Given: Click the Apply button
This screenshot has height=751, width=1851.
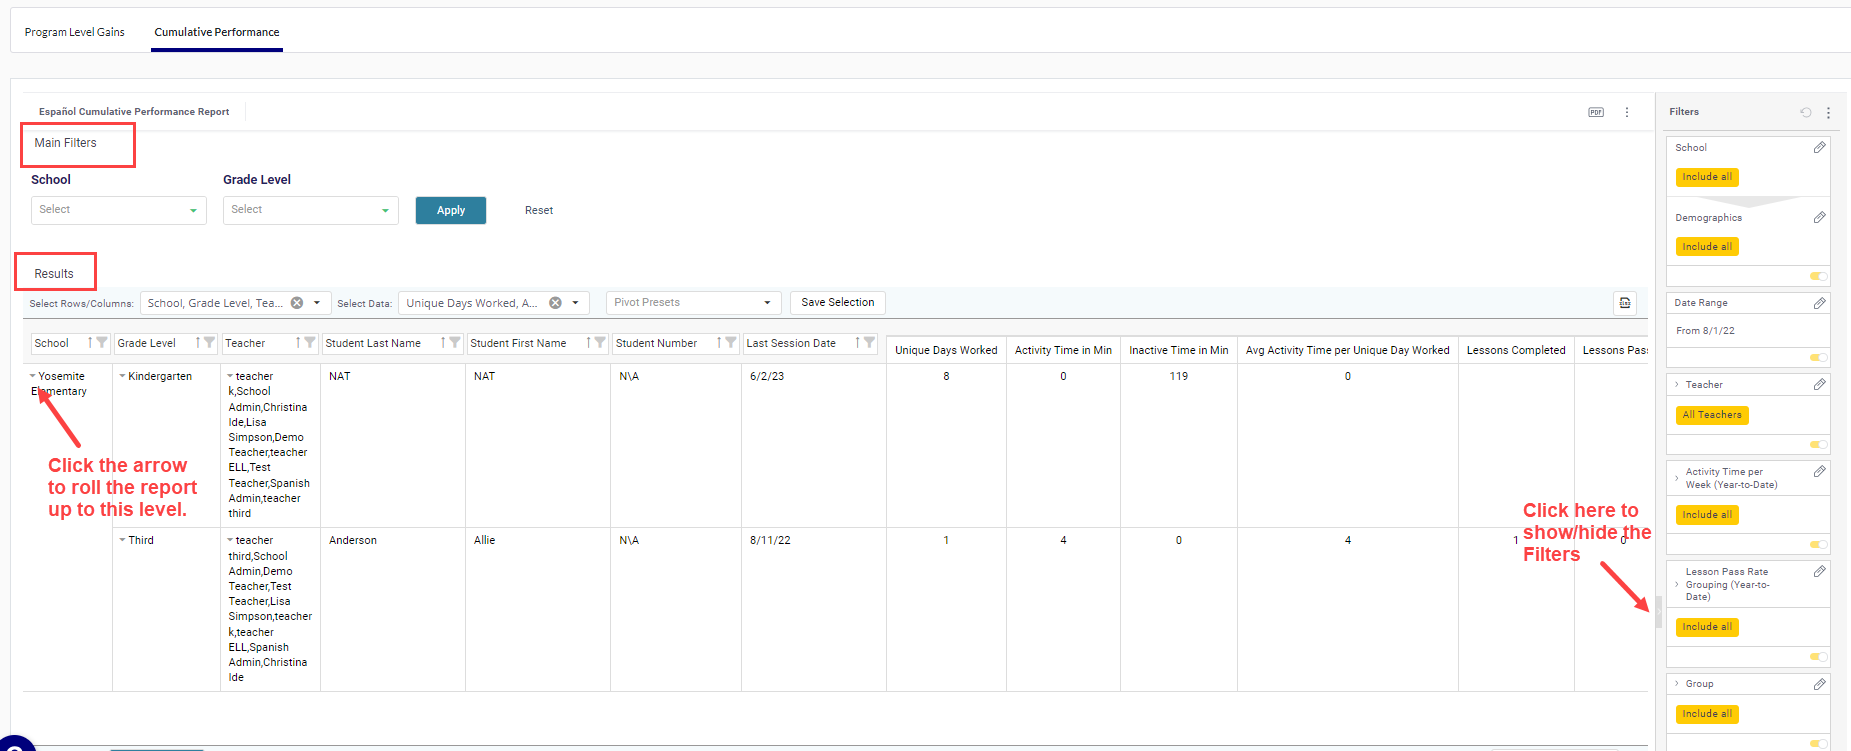Looking at the screenshot, I should [450, 210].
